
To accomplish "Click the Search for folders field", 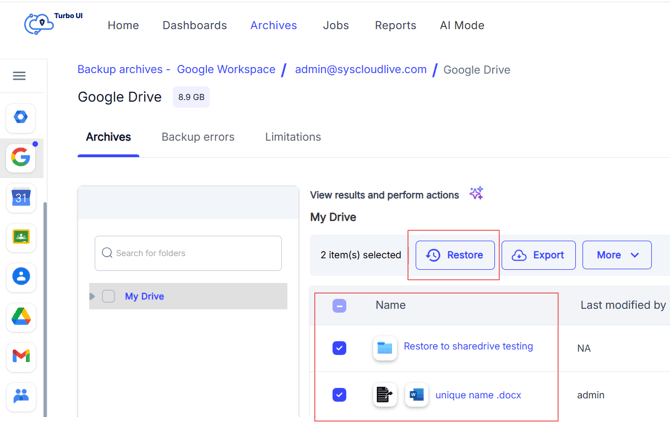I will pyautogui.click(x=188, y=253).
